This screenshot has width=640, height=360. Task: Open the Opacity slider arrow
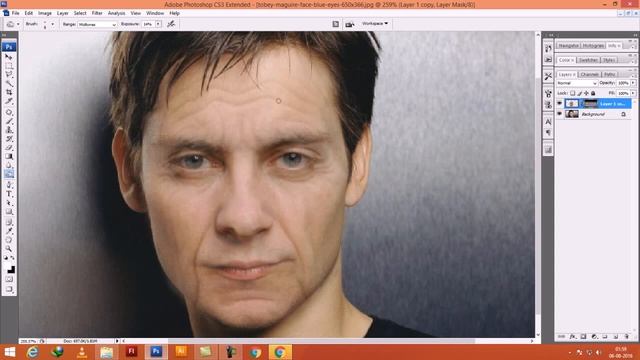tap(633, 83)
